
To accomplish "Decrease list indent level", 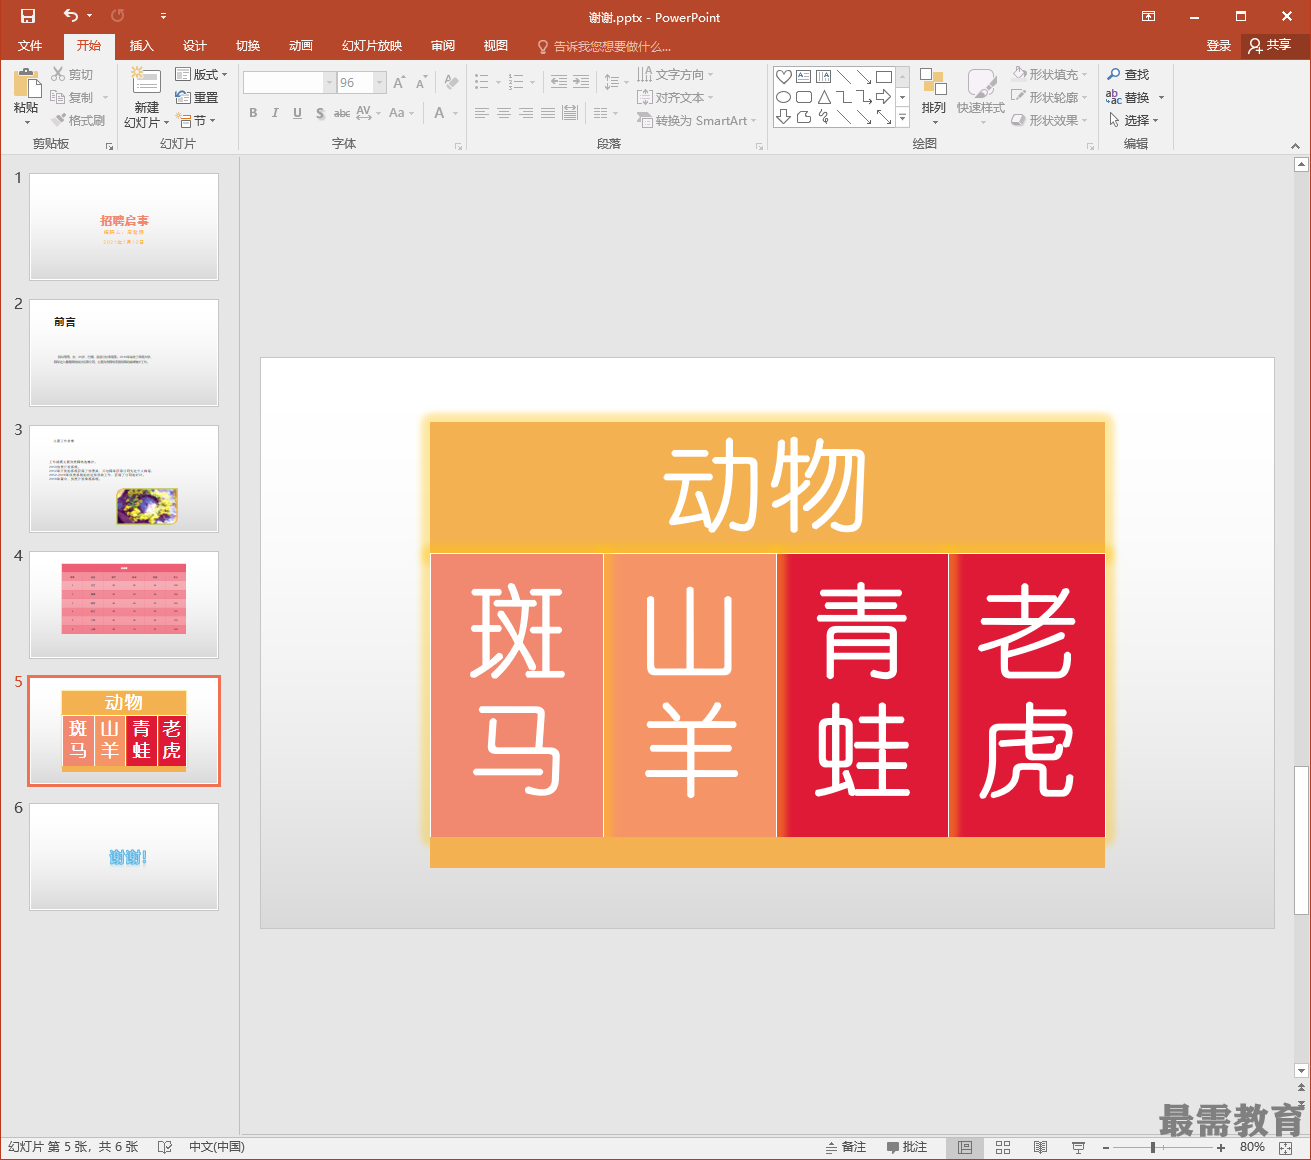I will click(x=559, y=82).
